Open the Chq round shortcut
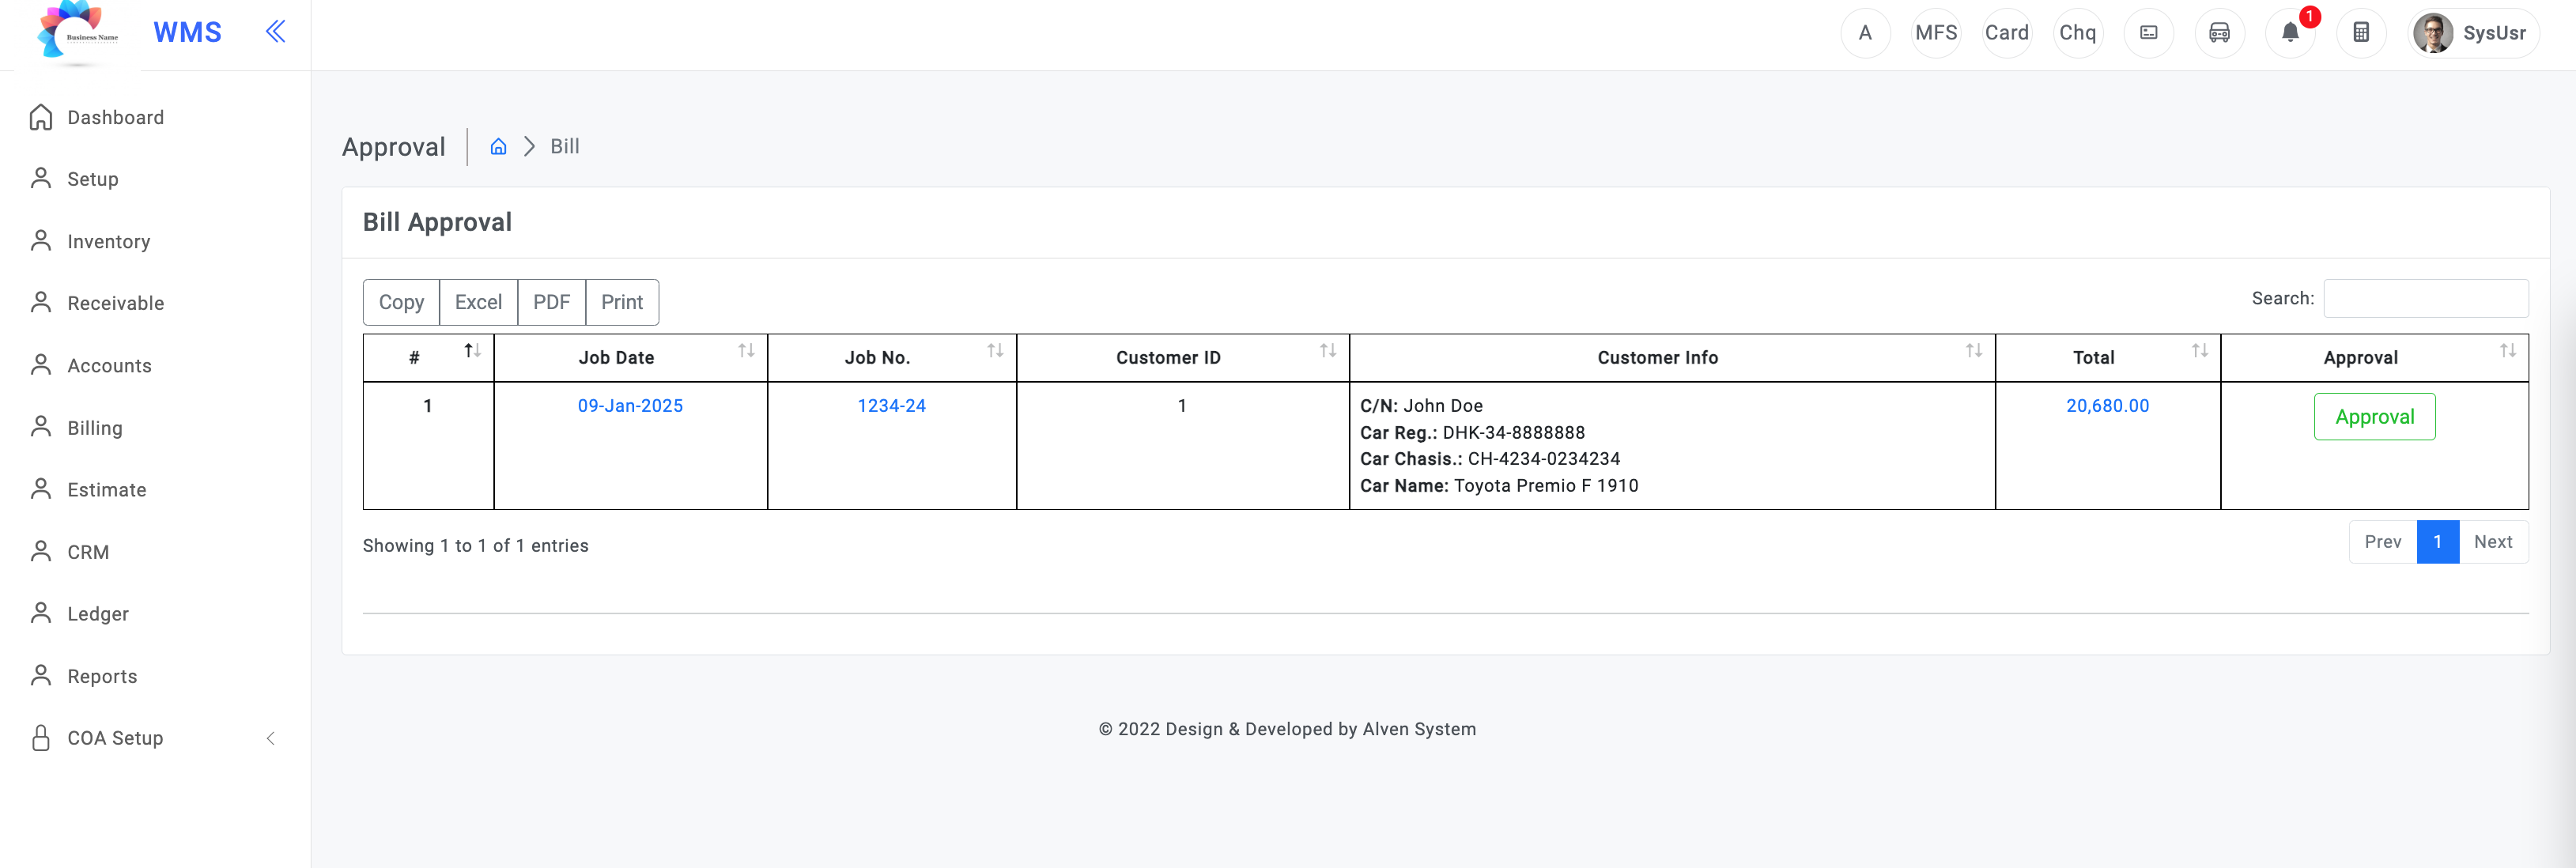The width and height of the screenshot is (2576, 868). [2077, 33]
